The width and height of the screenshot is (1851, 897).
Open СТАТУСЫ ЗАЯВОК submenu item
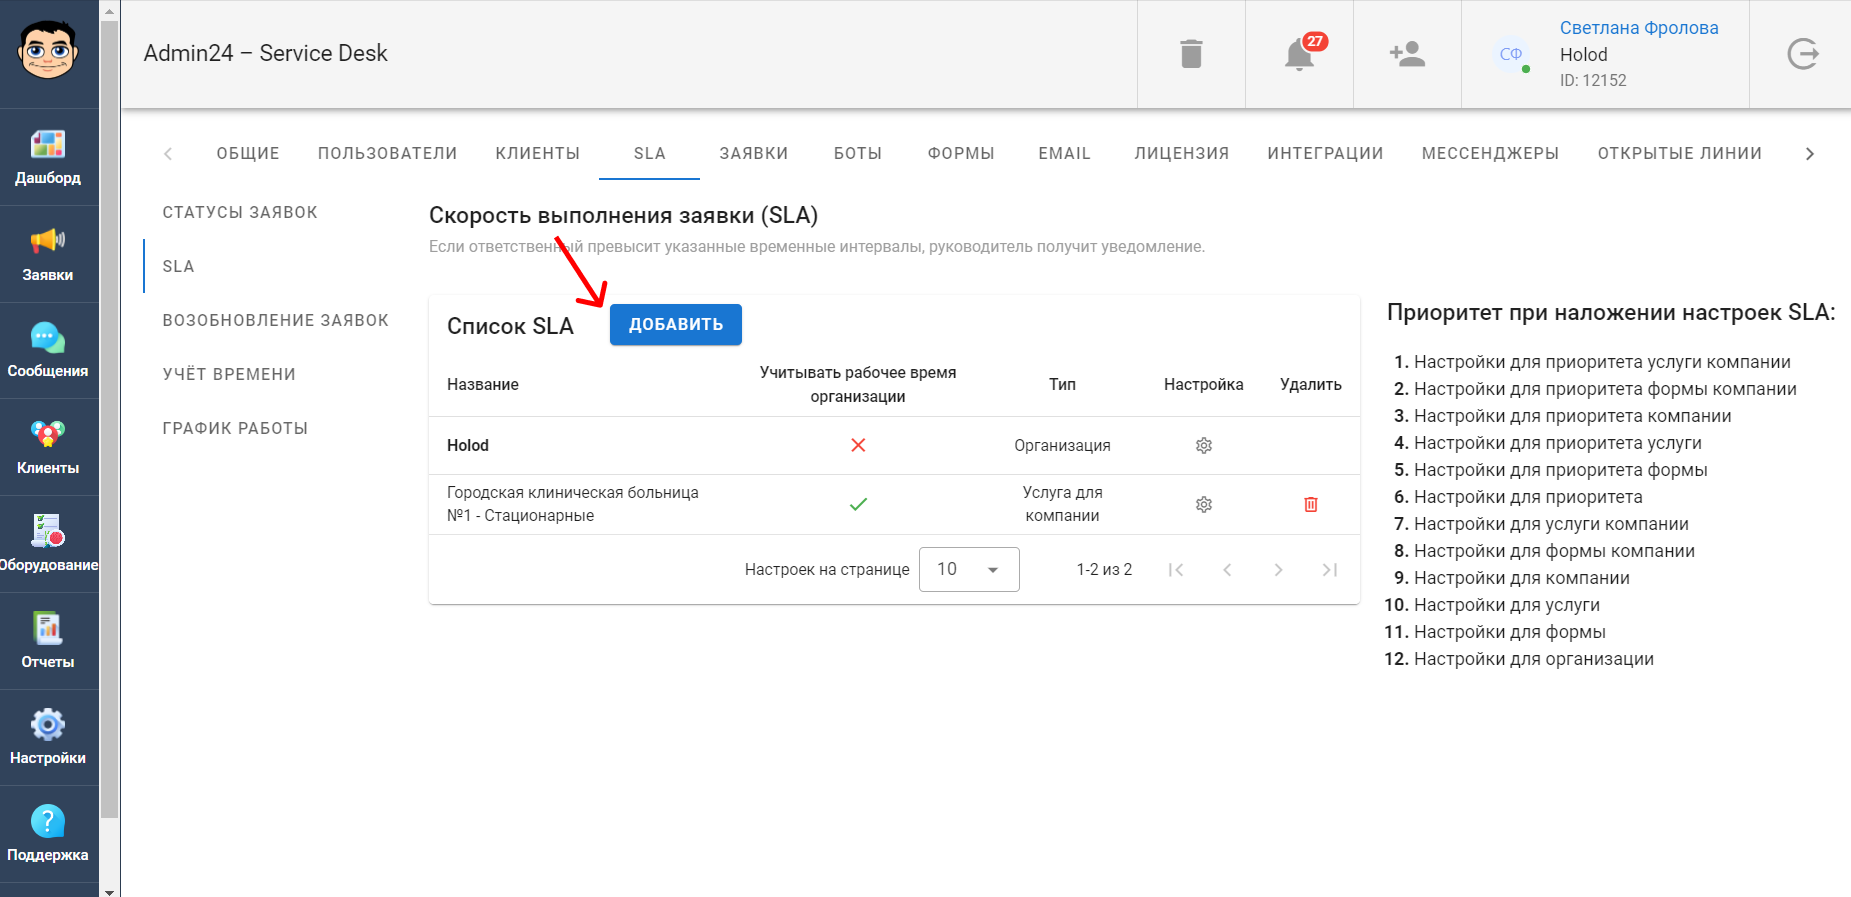[240, 212]
